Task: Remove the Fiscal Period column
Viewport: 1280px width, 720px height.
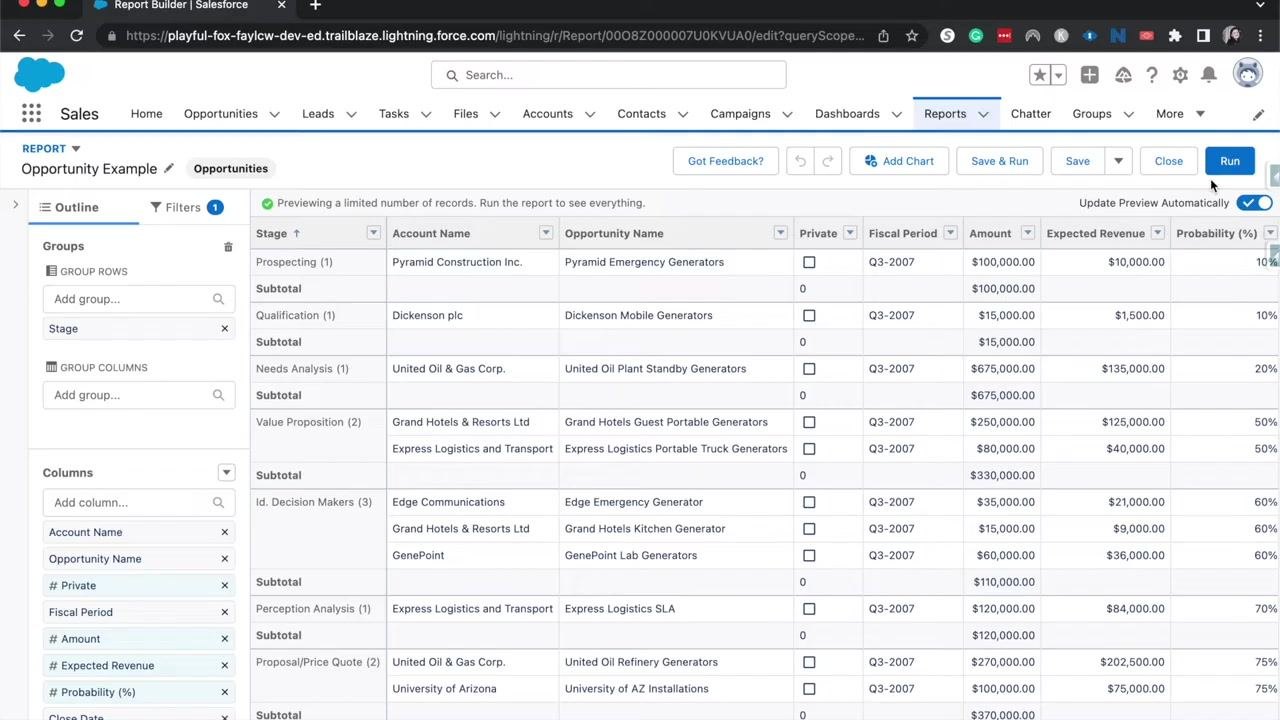Action: click(x=224, y=612)
